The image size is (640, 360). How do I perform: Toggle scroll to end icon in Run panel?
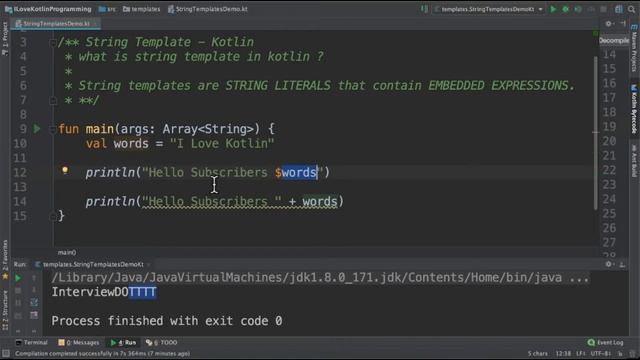click(34, 315)
